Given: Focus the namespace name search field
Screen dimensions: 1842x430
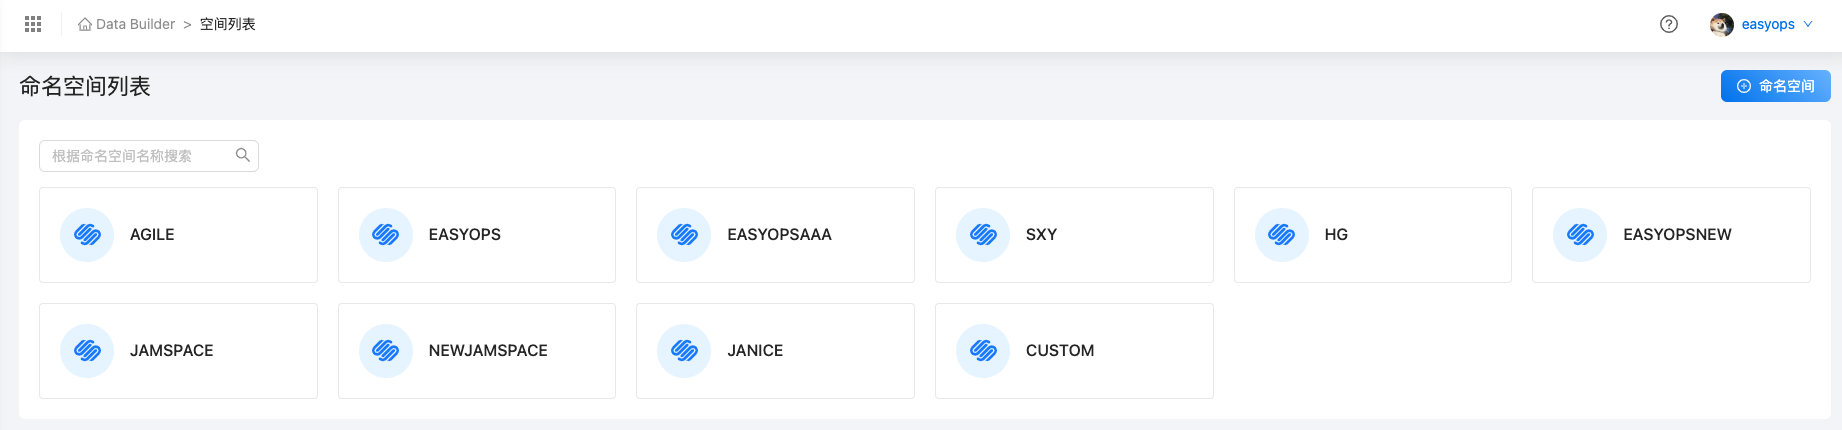Looking at the screenshot, I should [x=149, y=156].
